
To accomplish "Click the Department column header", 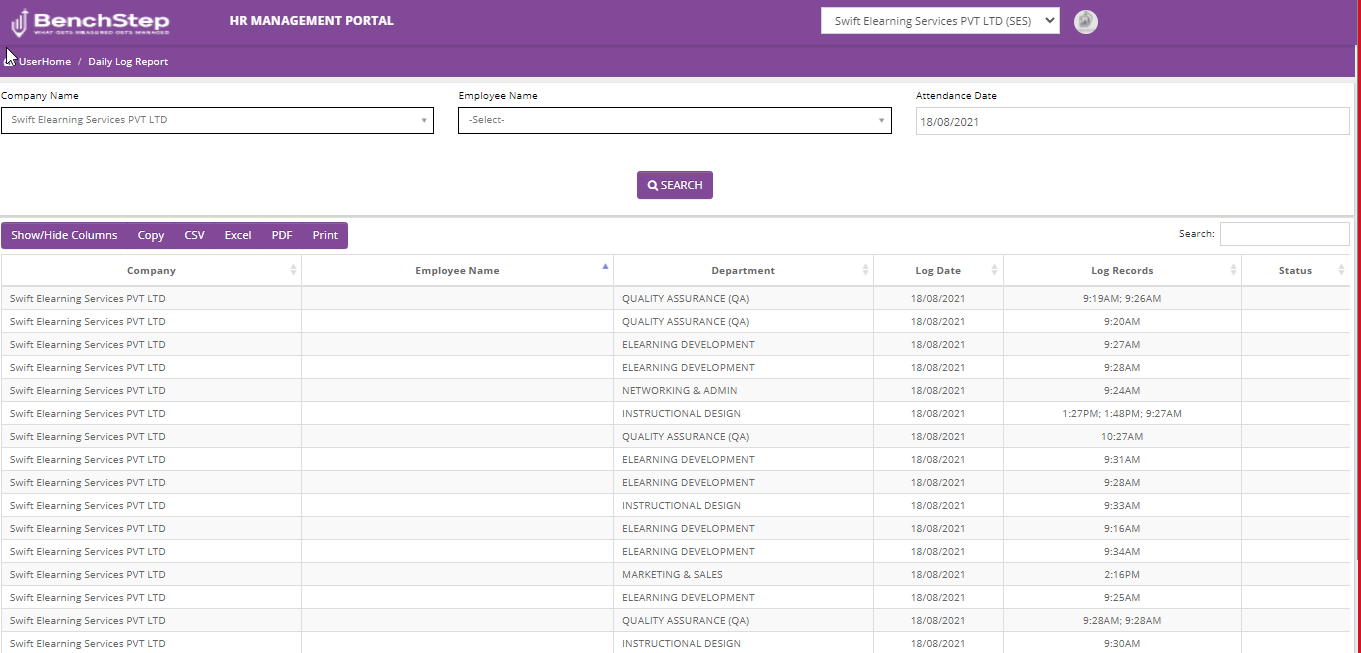I will point(743,270).
